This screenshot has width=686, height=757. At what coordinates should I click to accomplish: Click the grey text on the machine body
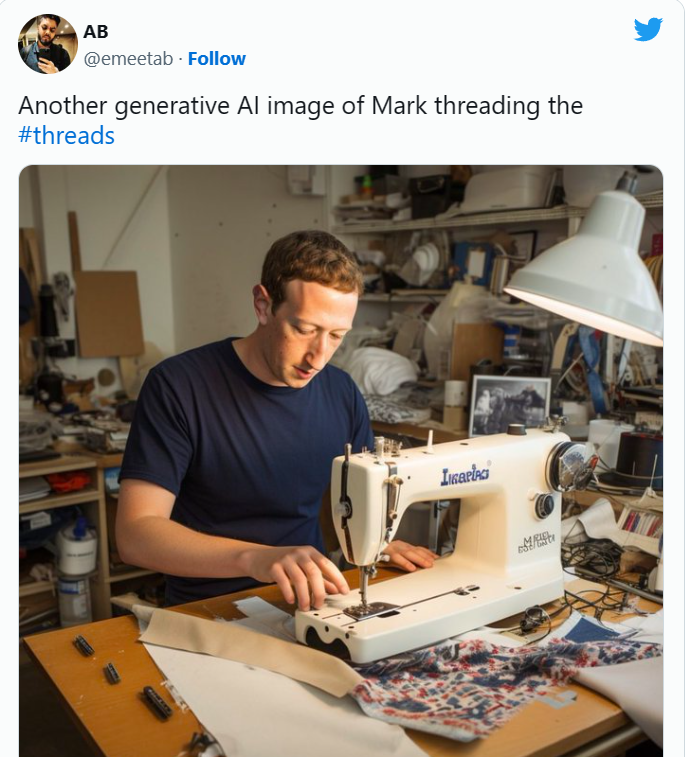537,542
